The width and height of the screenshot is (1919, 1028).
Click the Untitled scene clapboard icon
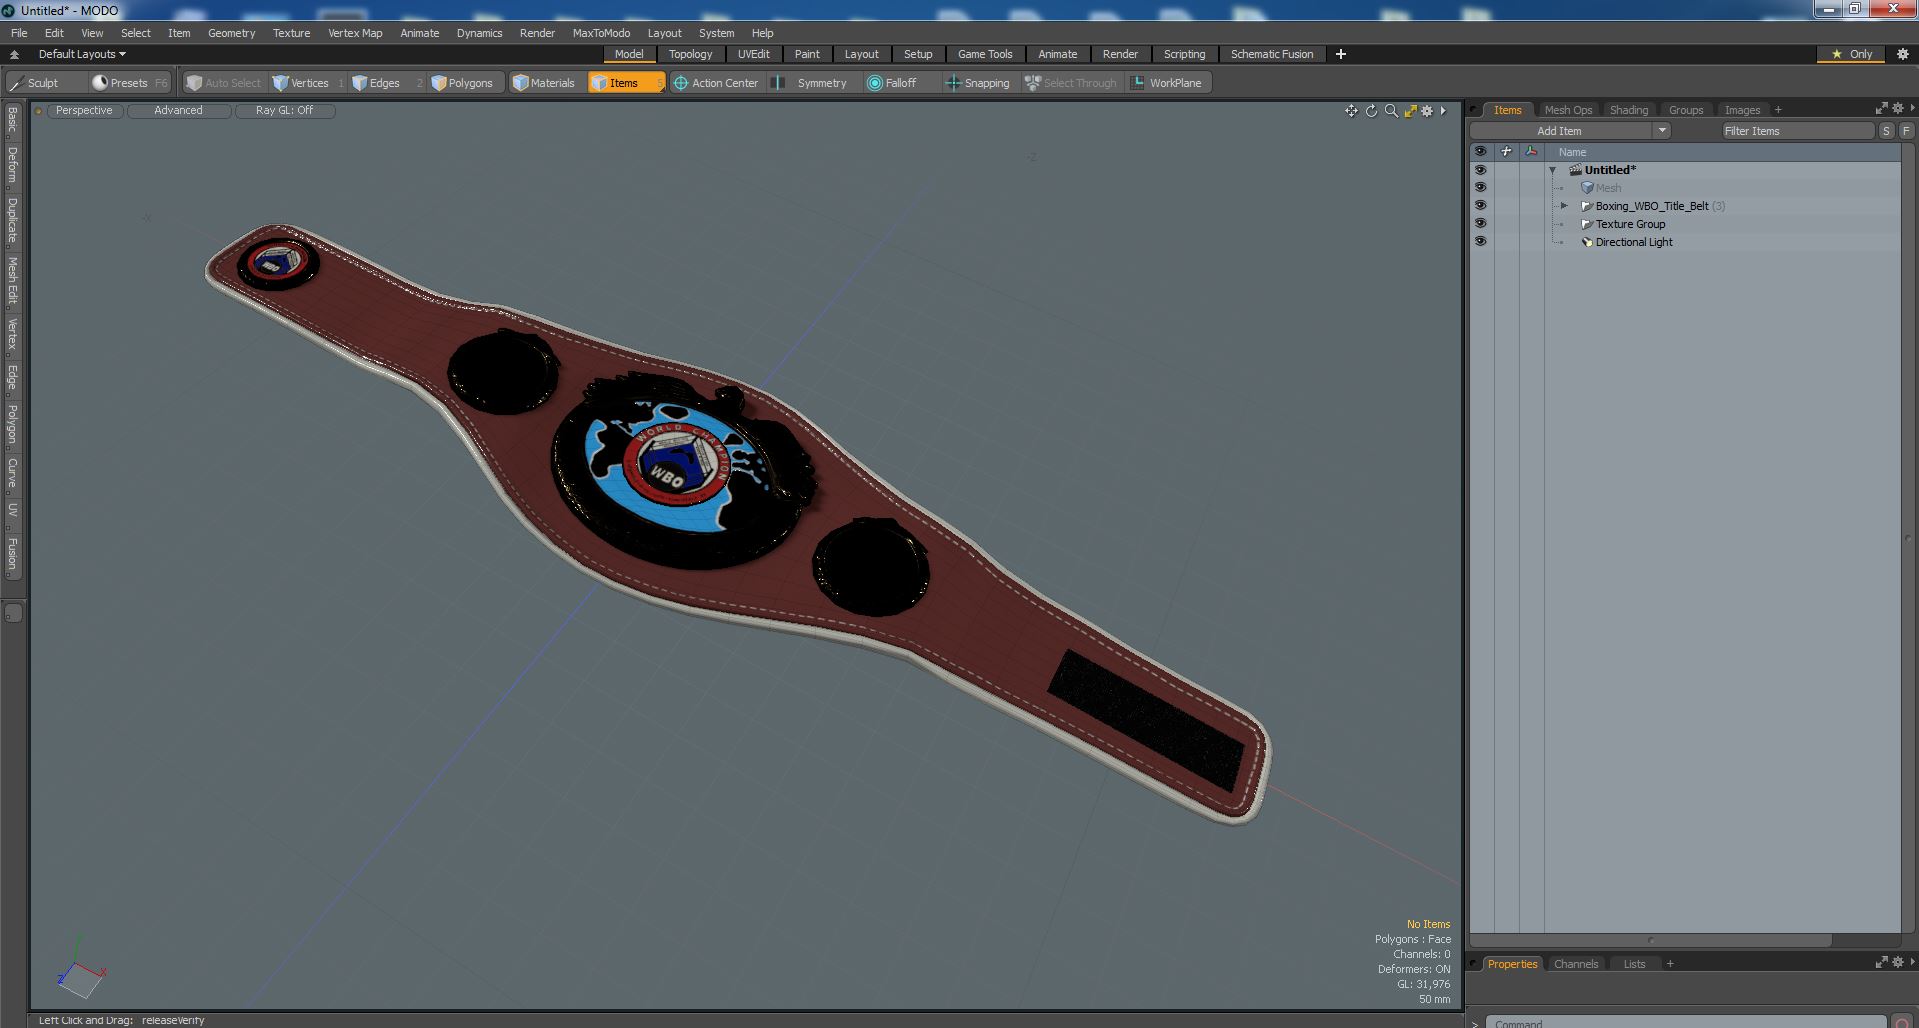click(1575, 170)
